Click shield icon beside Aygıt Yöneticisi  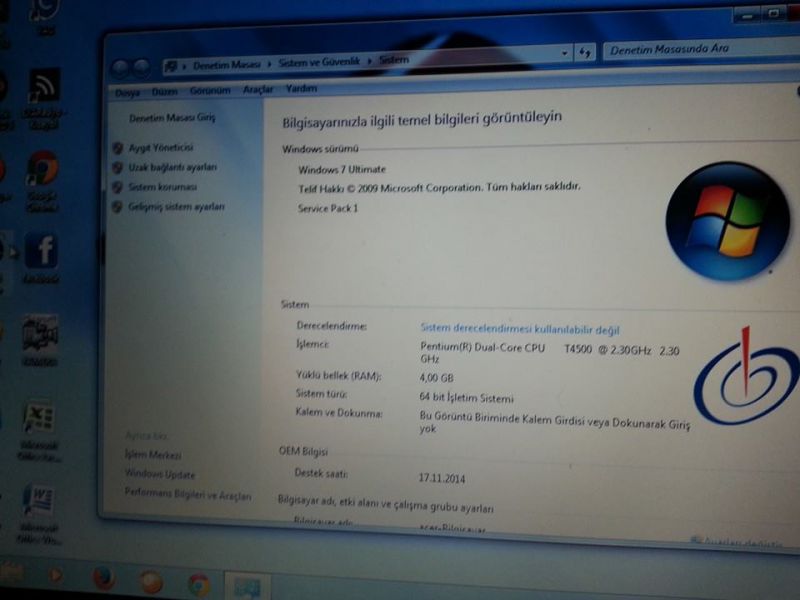coord(118,148)
